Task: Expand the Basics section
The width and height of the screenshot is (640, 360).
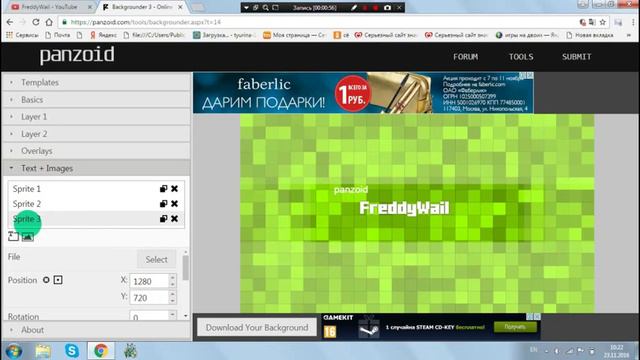Action: pyautogui.click(x=96, y=100)
